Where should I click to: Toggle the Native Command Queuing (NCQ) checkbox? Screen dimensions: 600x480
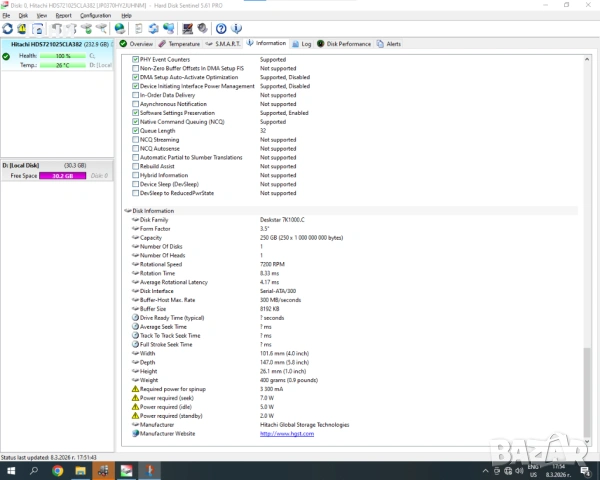click(x=136, y=122)
